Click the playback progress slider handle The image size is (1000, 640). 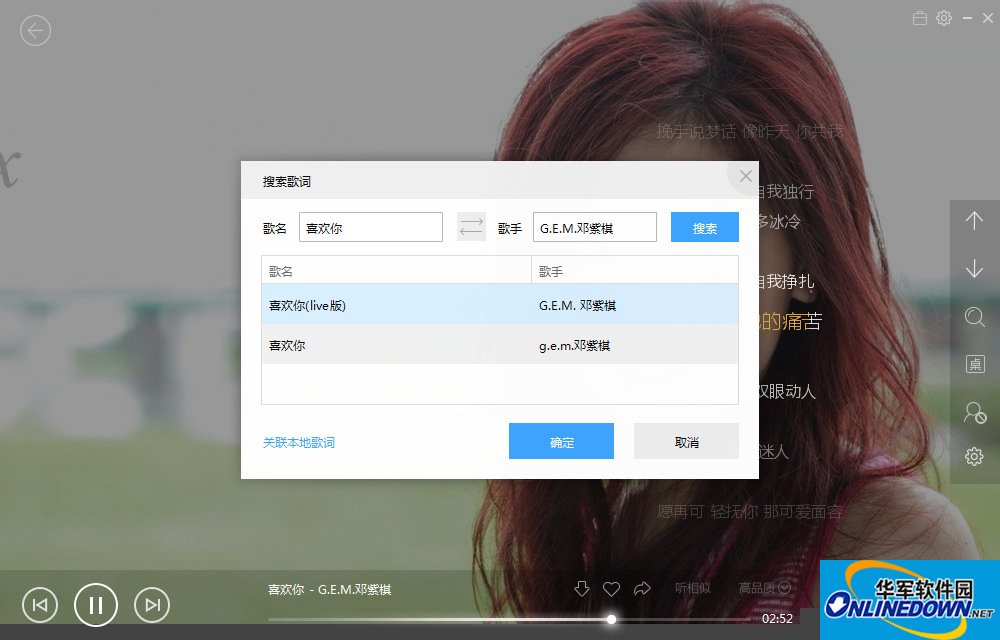click(x=611, y=619)
